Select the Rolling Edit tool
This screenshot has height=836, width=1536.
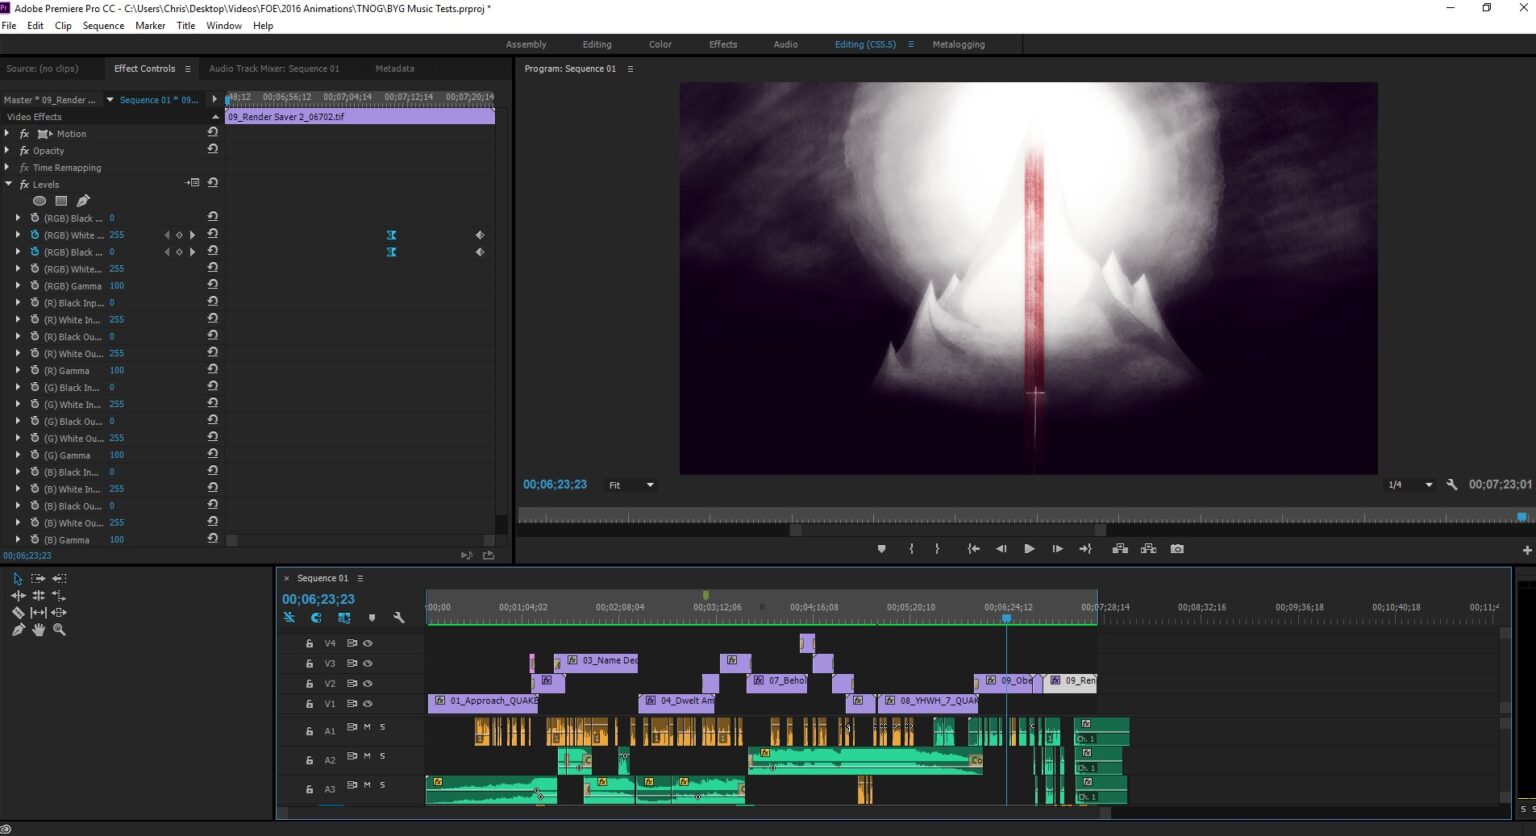[38, 595]
